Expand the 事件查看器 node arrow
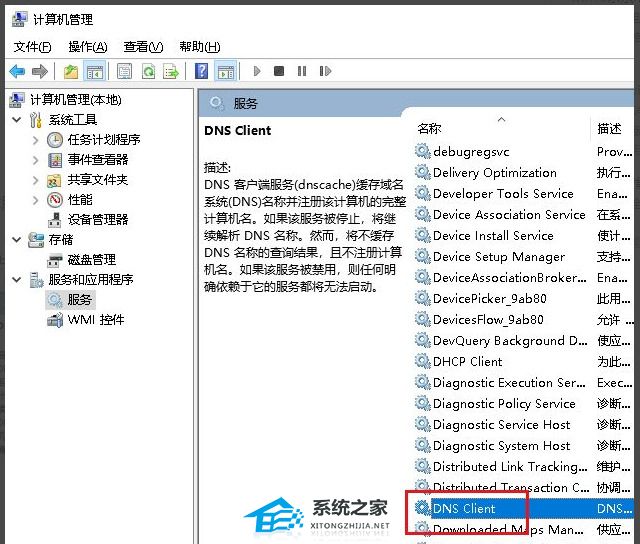This screenshot has height=544, width=640. coord(36,160)
